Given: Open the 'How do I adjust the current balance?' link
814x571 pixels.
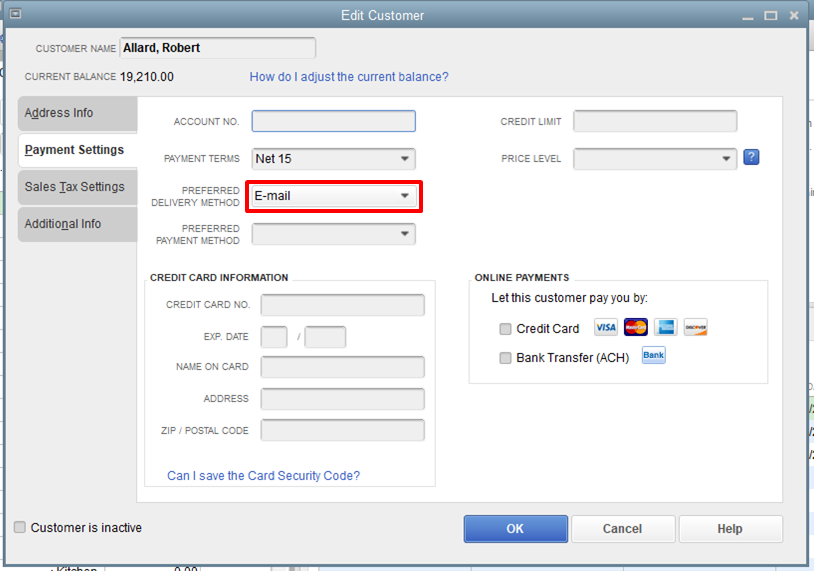Looking at the screenshot, I should tap(349, 77).
